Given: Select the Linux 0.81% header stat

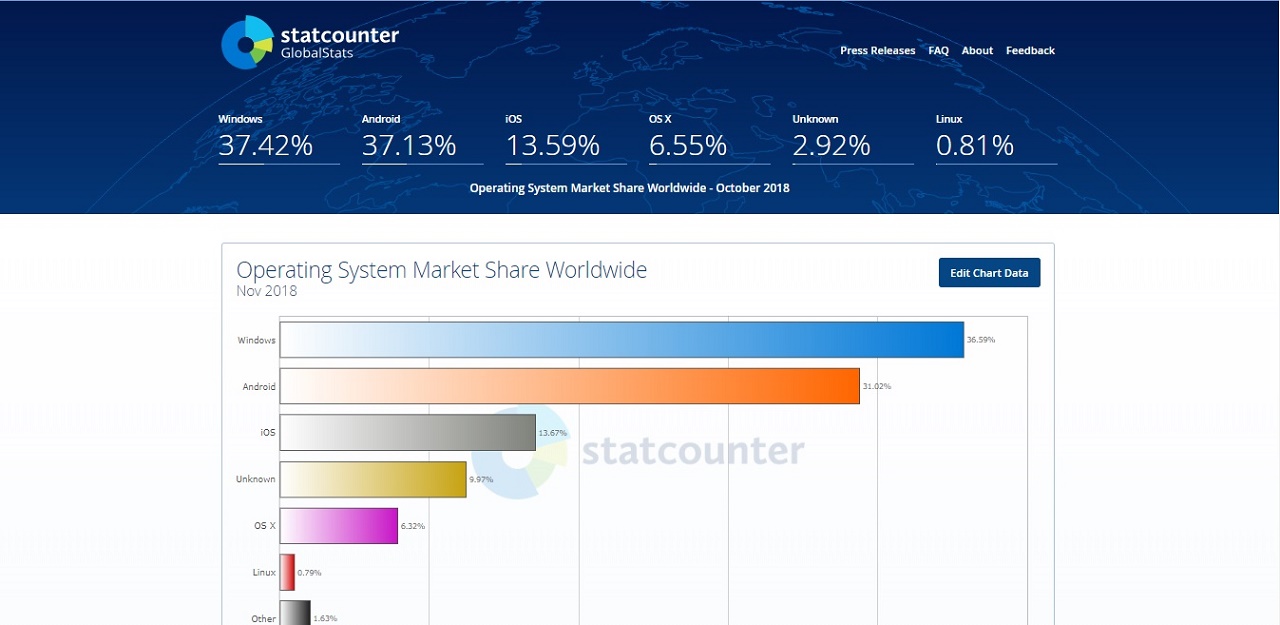Looking at the screenshot, I should pos(996,137).
